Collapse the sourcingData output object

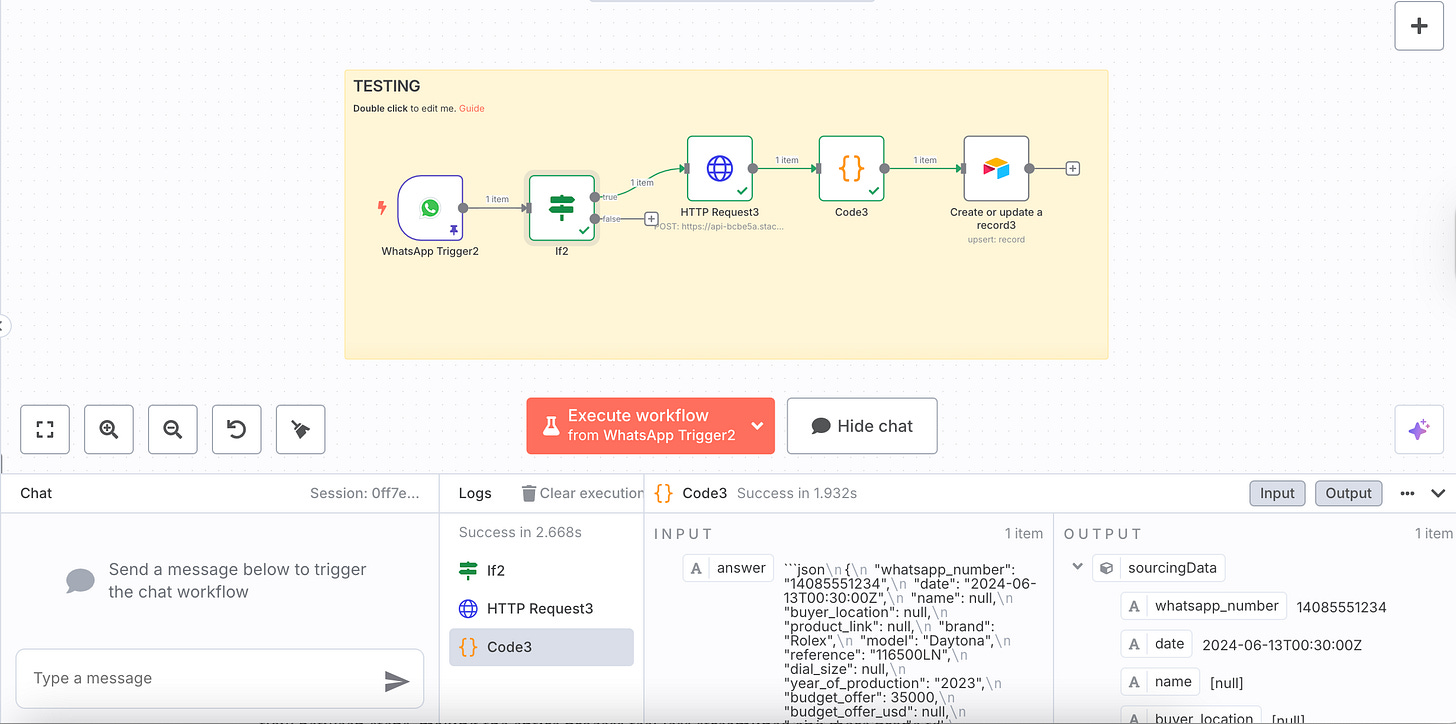tap(1077, 567)
